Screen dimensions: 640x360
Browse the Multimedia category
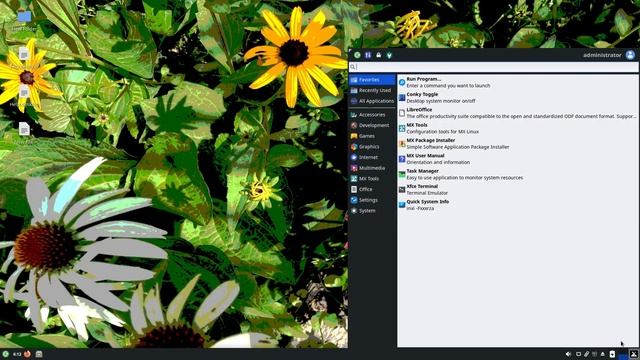tap(372, 168)
